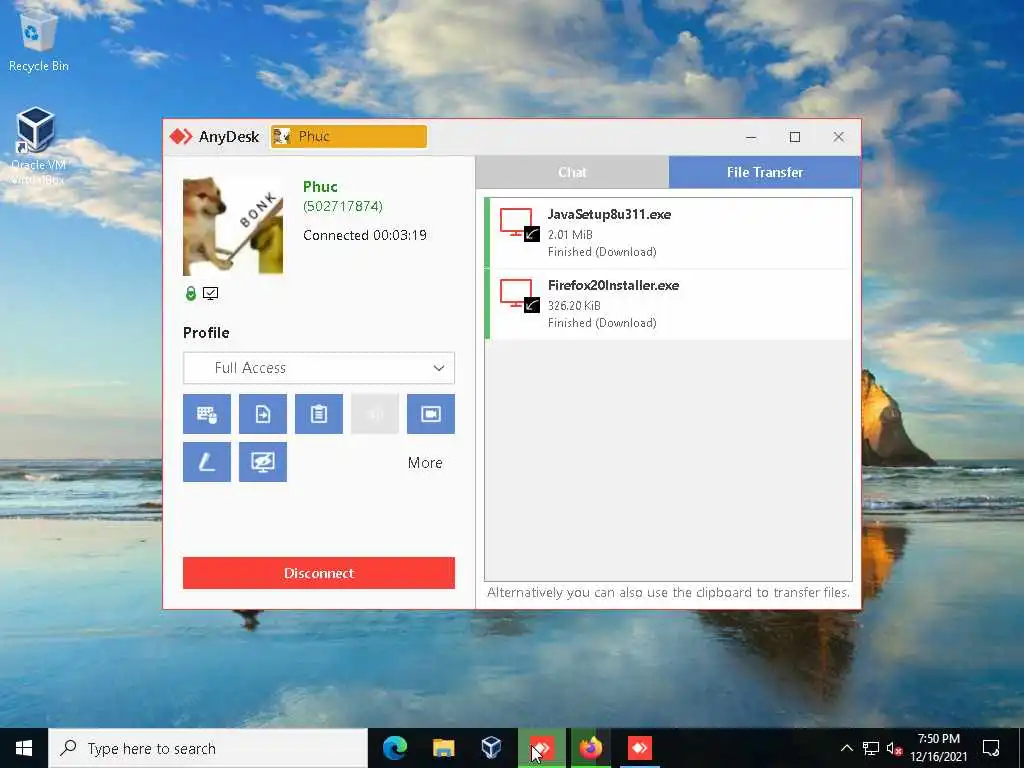Image resolution: width=1024 pixels, height=768 pixels.
Task: Open VirtualBox from taskbar
Action: [492, 748]
